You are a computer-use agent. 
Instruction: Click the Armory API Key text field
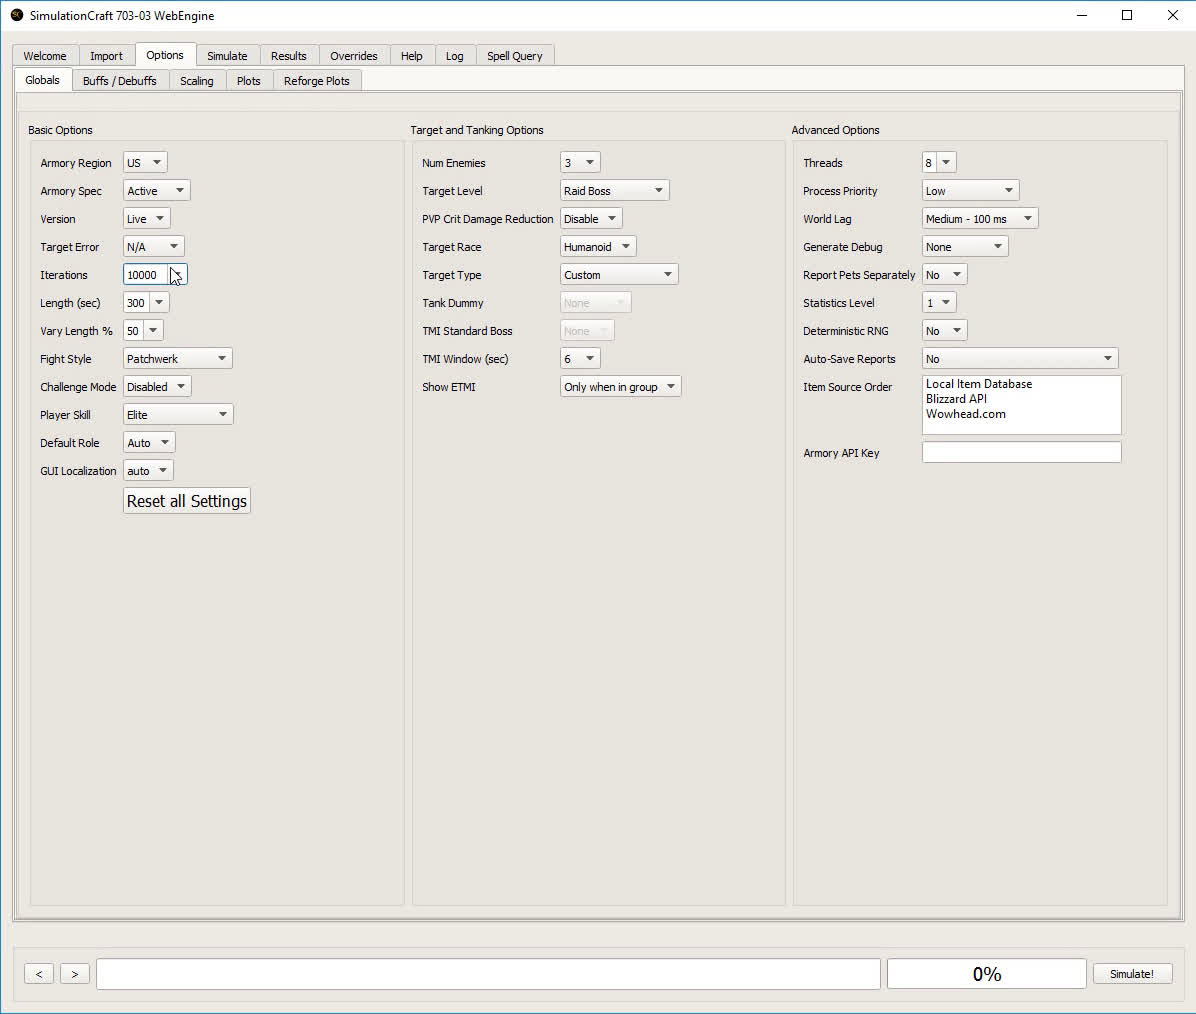click(1021, 453)
